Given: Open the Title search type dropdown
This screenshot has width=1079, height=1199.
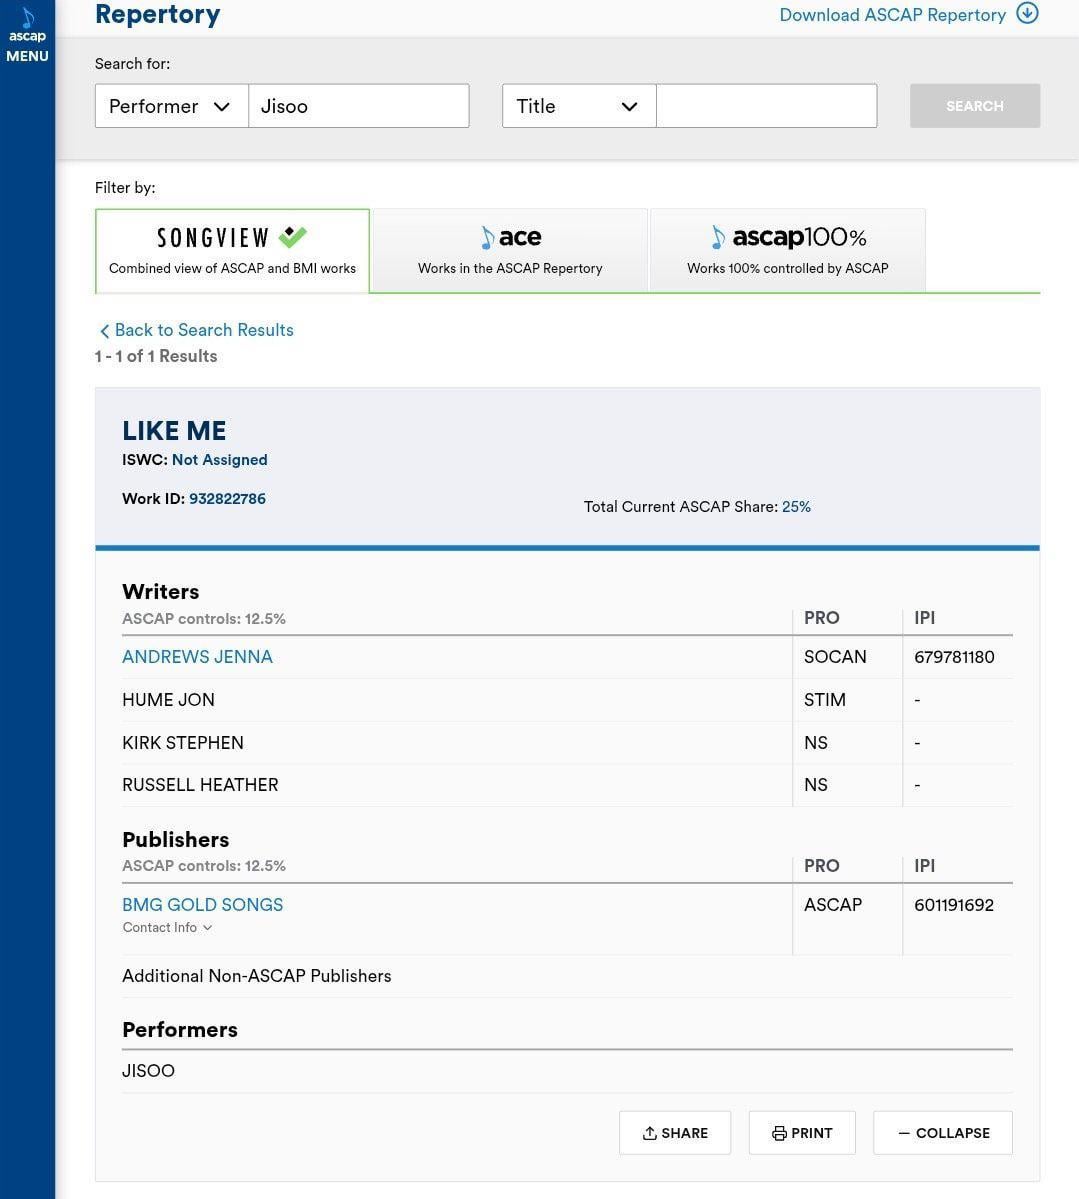Looking at the screenshot, I should point(578,106).
